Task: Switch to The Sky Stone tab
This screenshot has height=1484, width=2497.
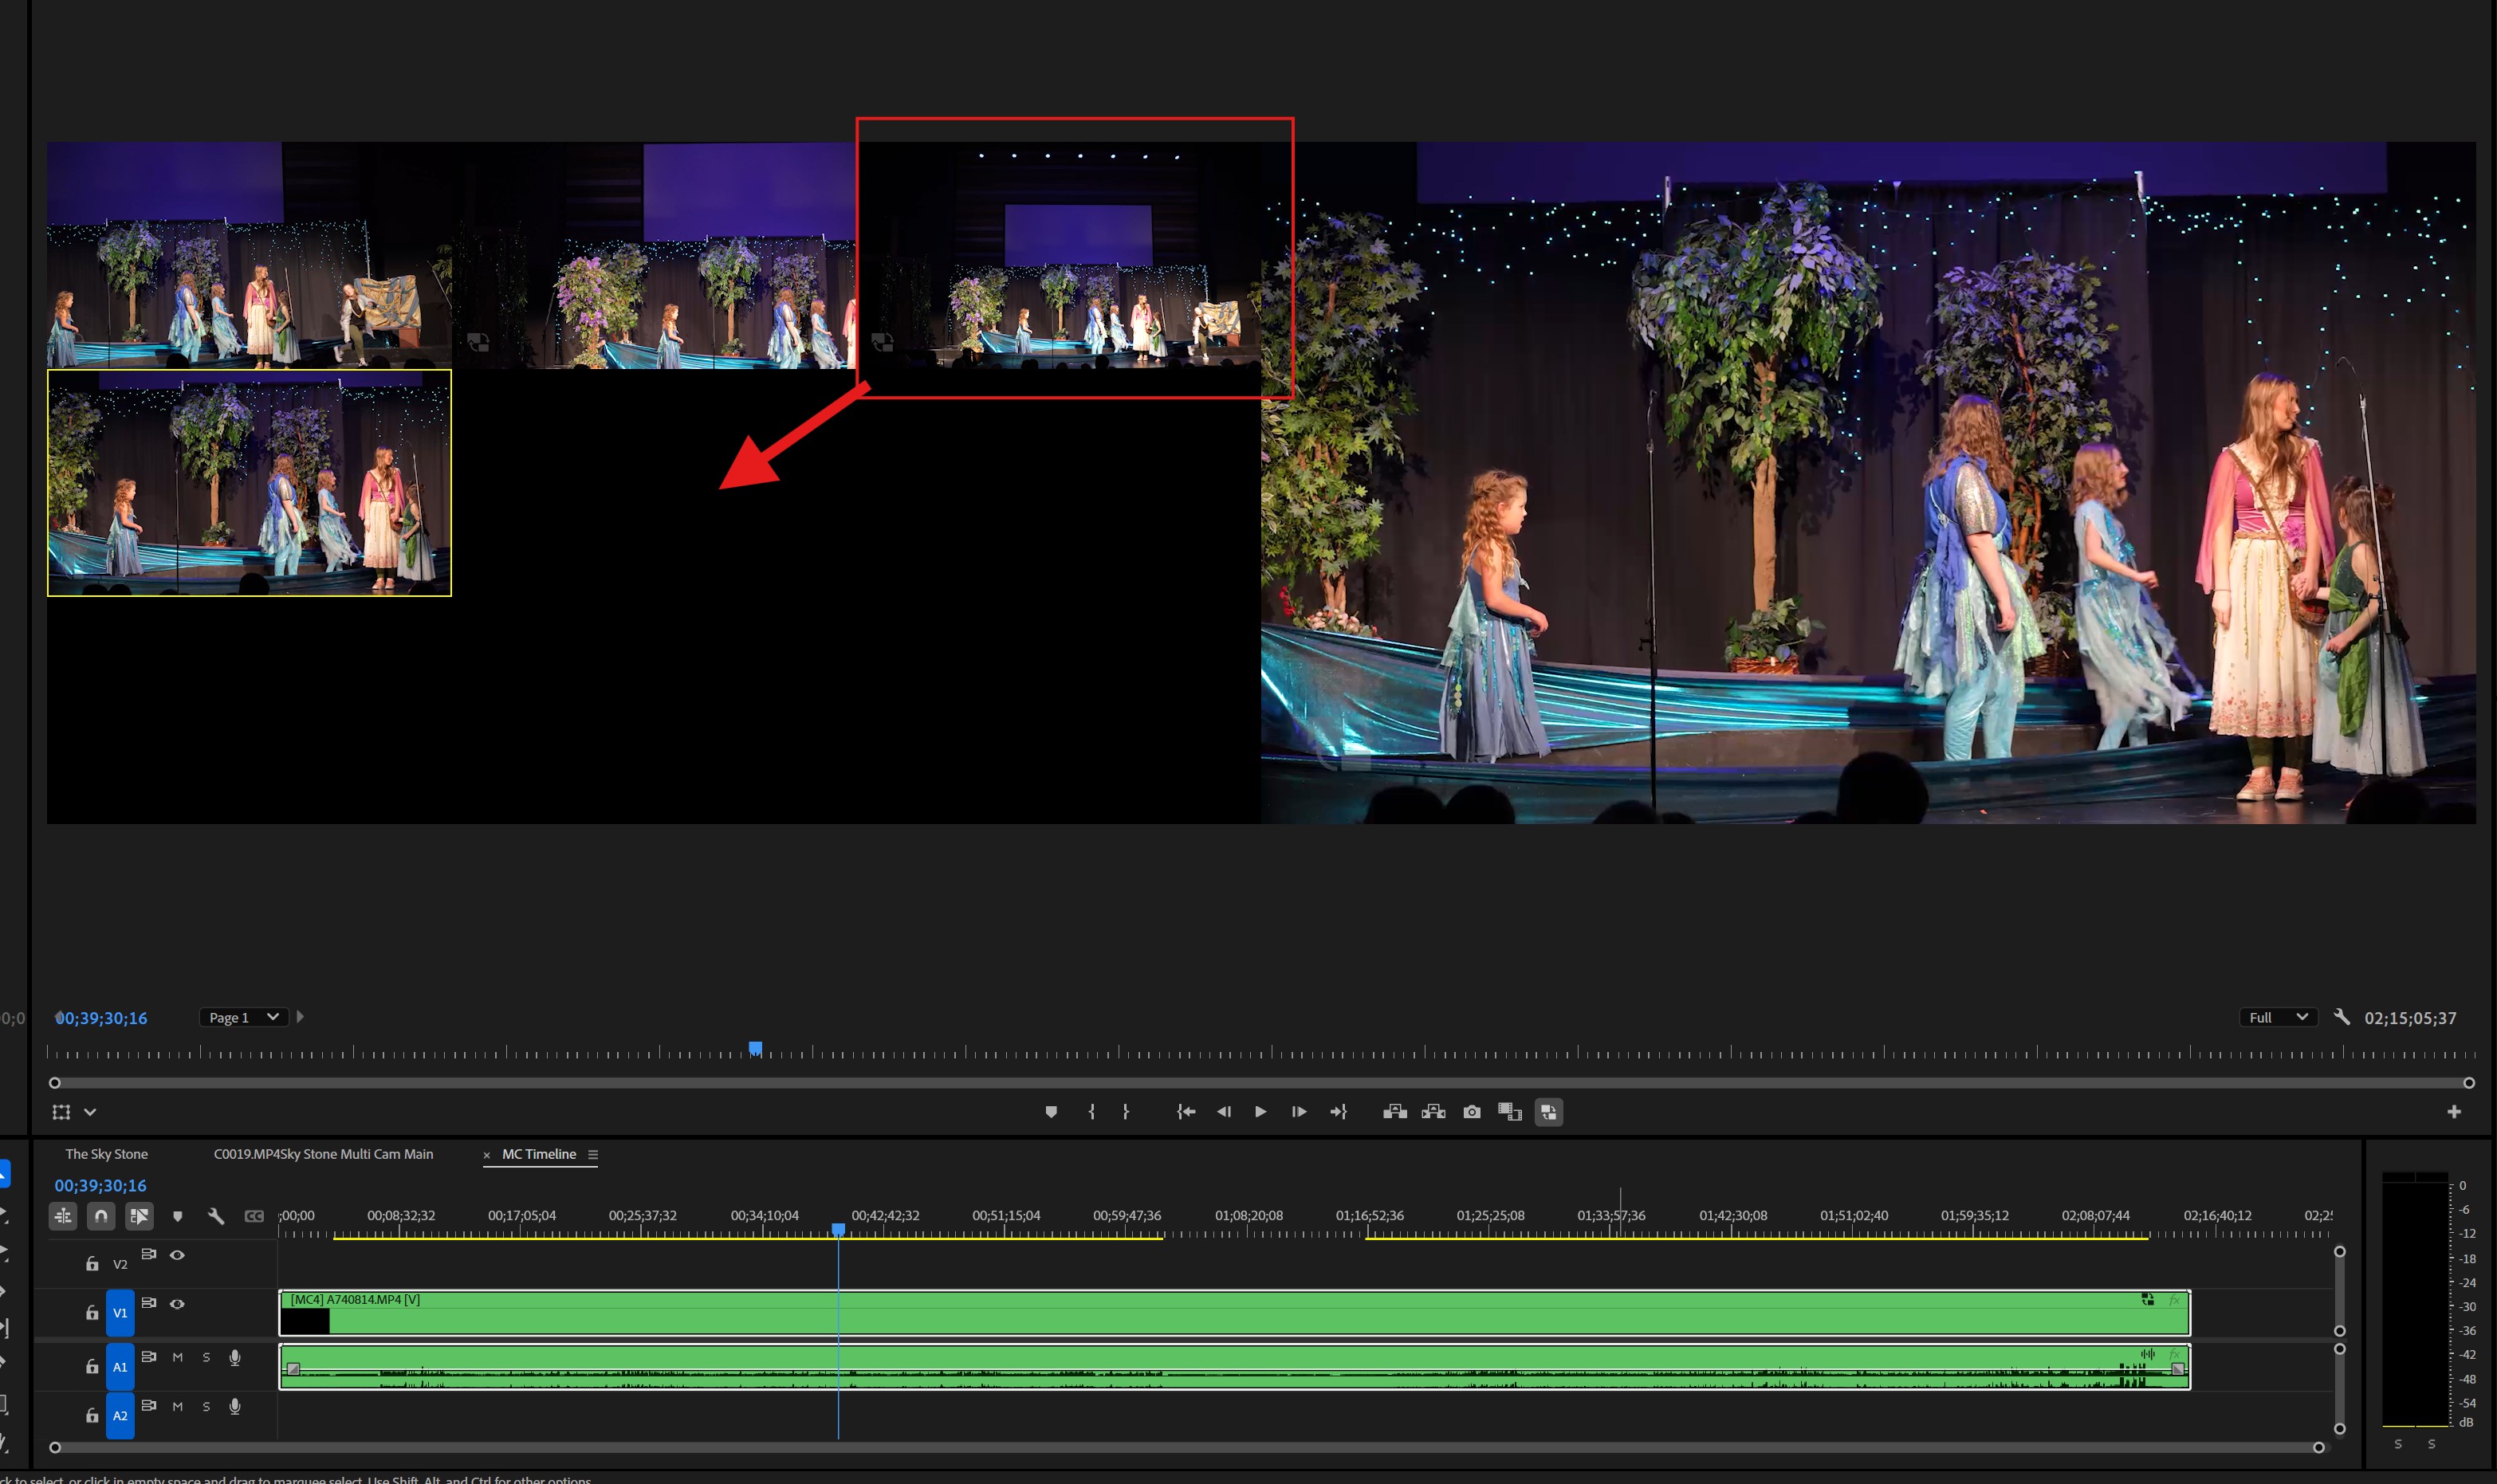Action: (x=106, y=1153)
